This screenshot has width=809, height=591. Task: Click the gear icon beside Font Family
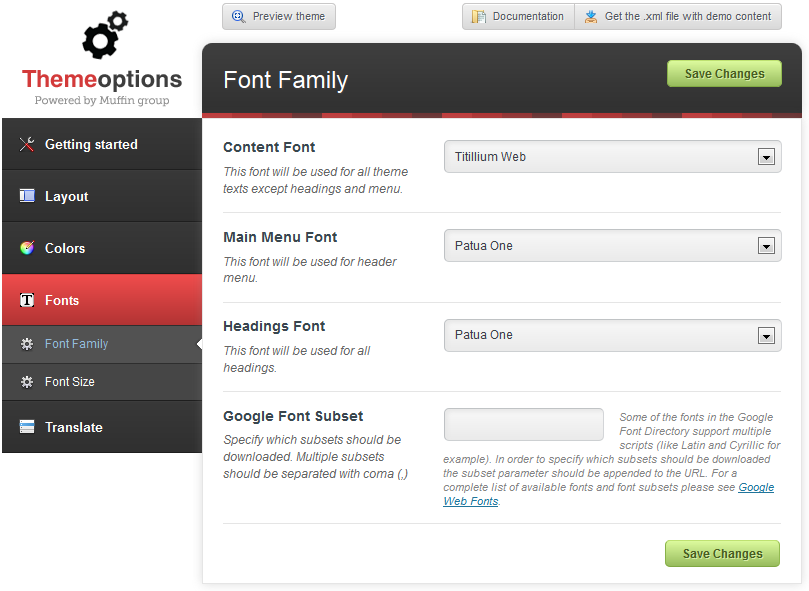(x=27, y=344)
